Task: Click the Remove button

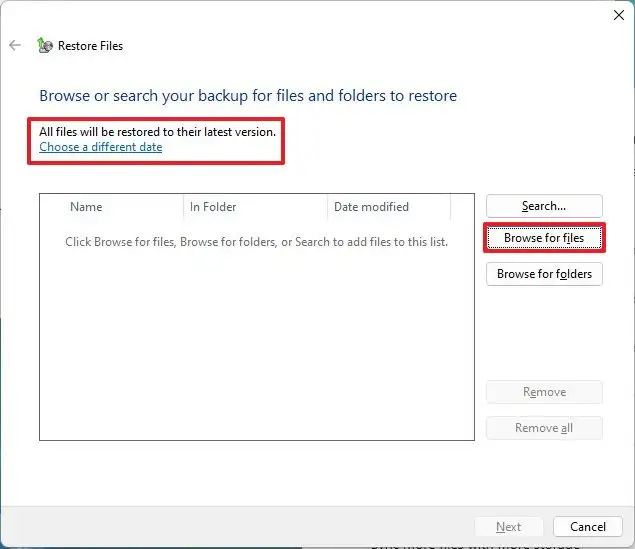Action: click(544, 392)
